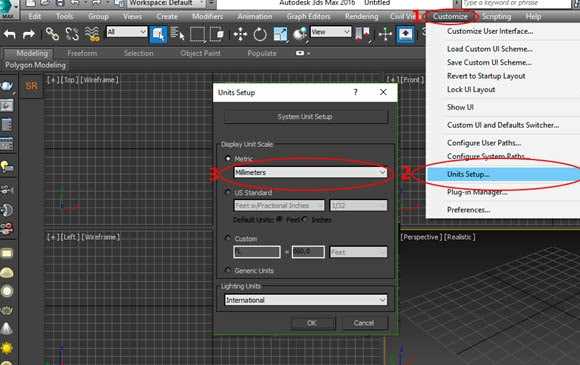Viewport: 580px width, 365px height.
Task: Activate the Select Object tool
Action: point(158,34)
